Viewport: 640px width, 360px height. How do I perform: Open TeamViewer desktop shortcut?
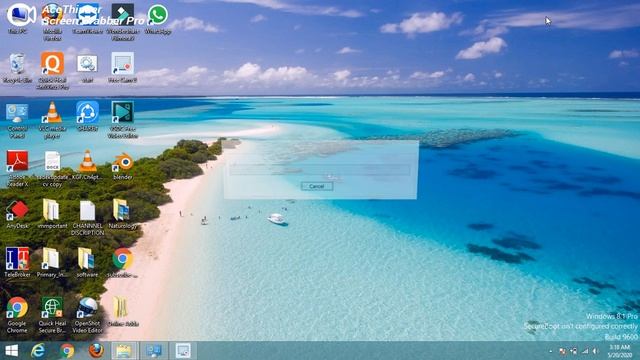(87, 15)
